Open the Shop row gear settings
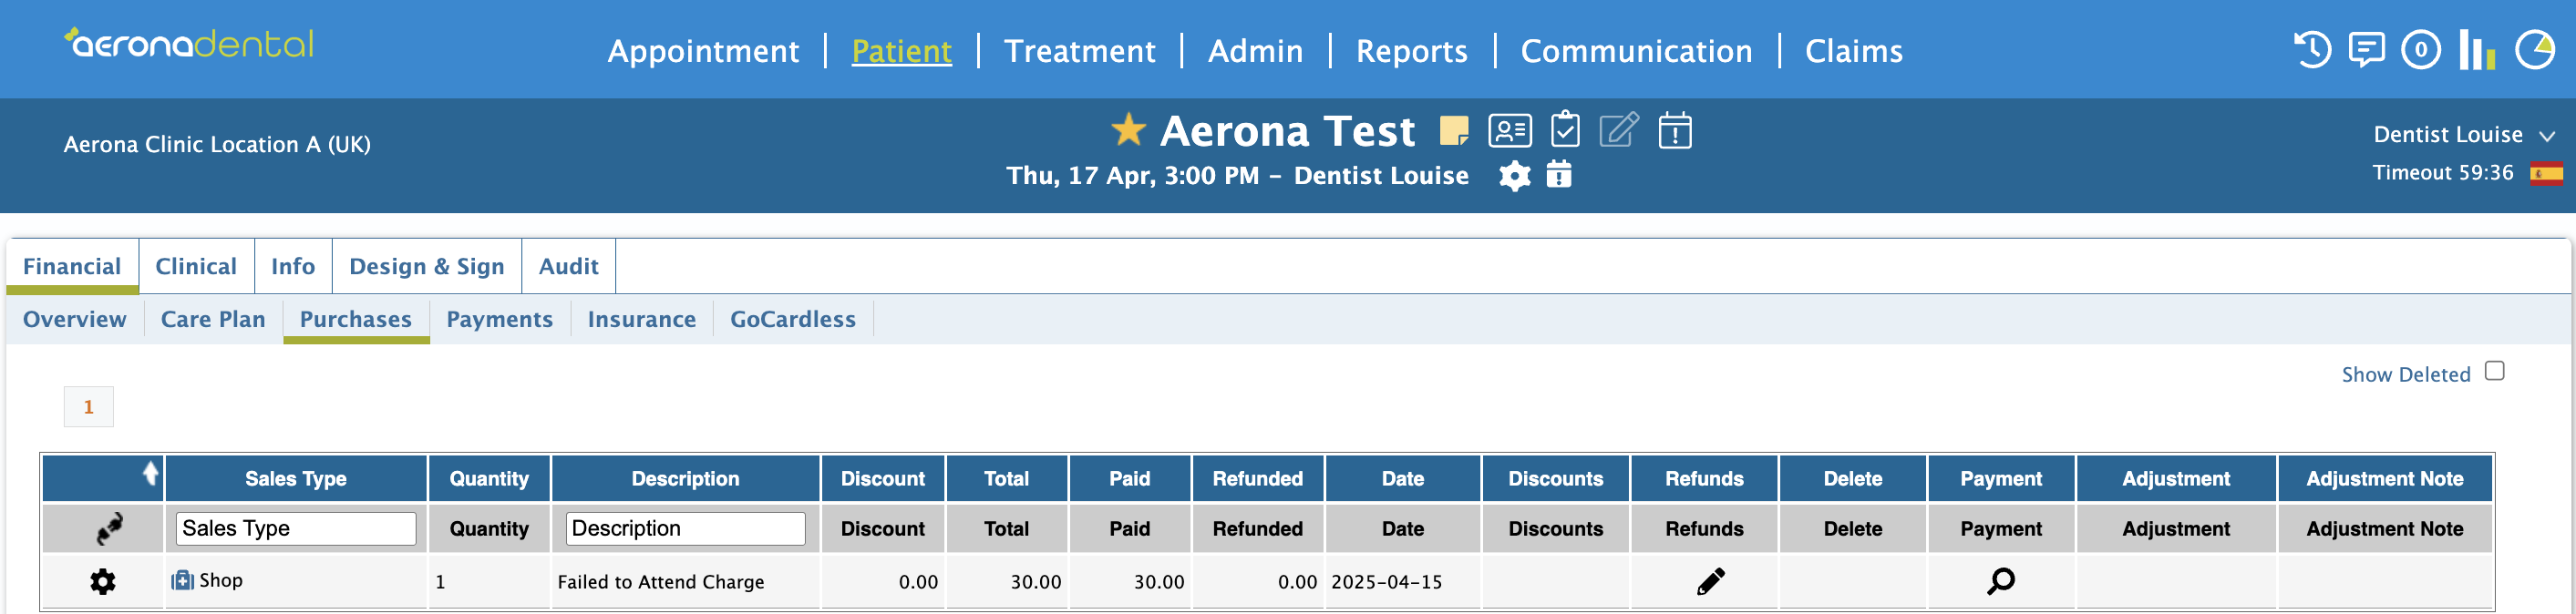 click(x=103, y=582)
